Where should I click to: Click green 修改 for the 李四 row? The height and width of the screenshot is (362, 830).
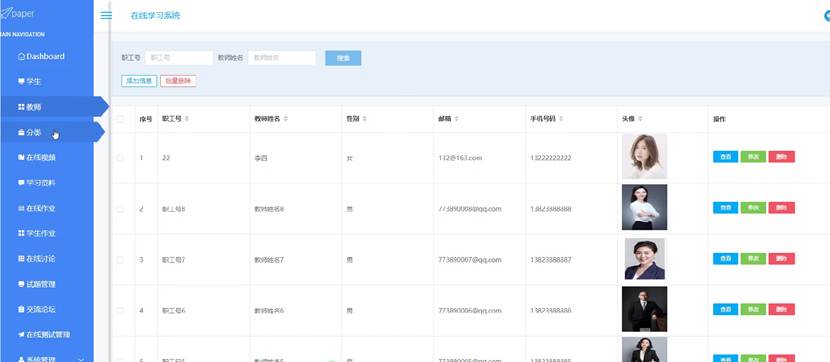tap(753, 157)
